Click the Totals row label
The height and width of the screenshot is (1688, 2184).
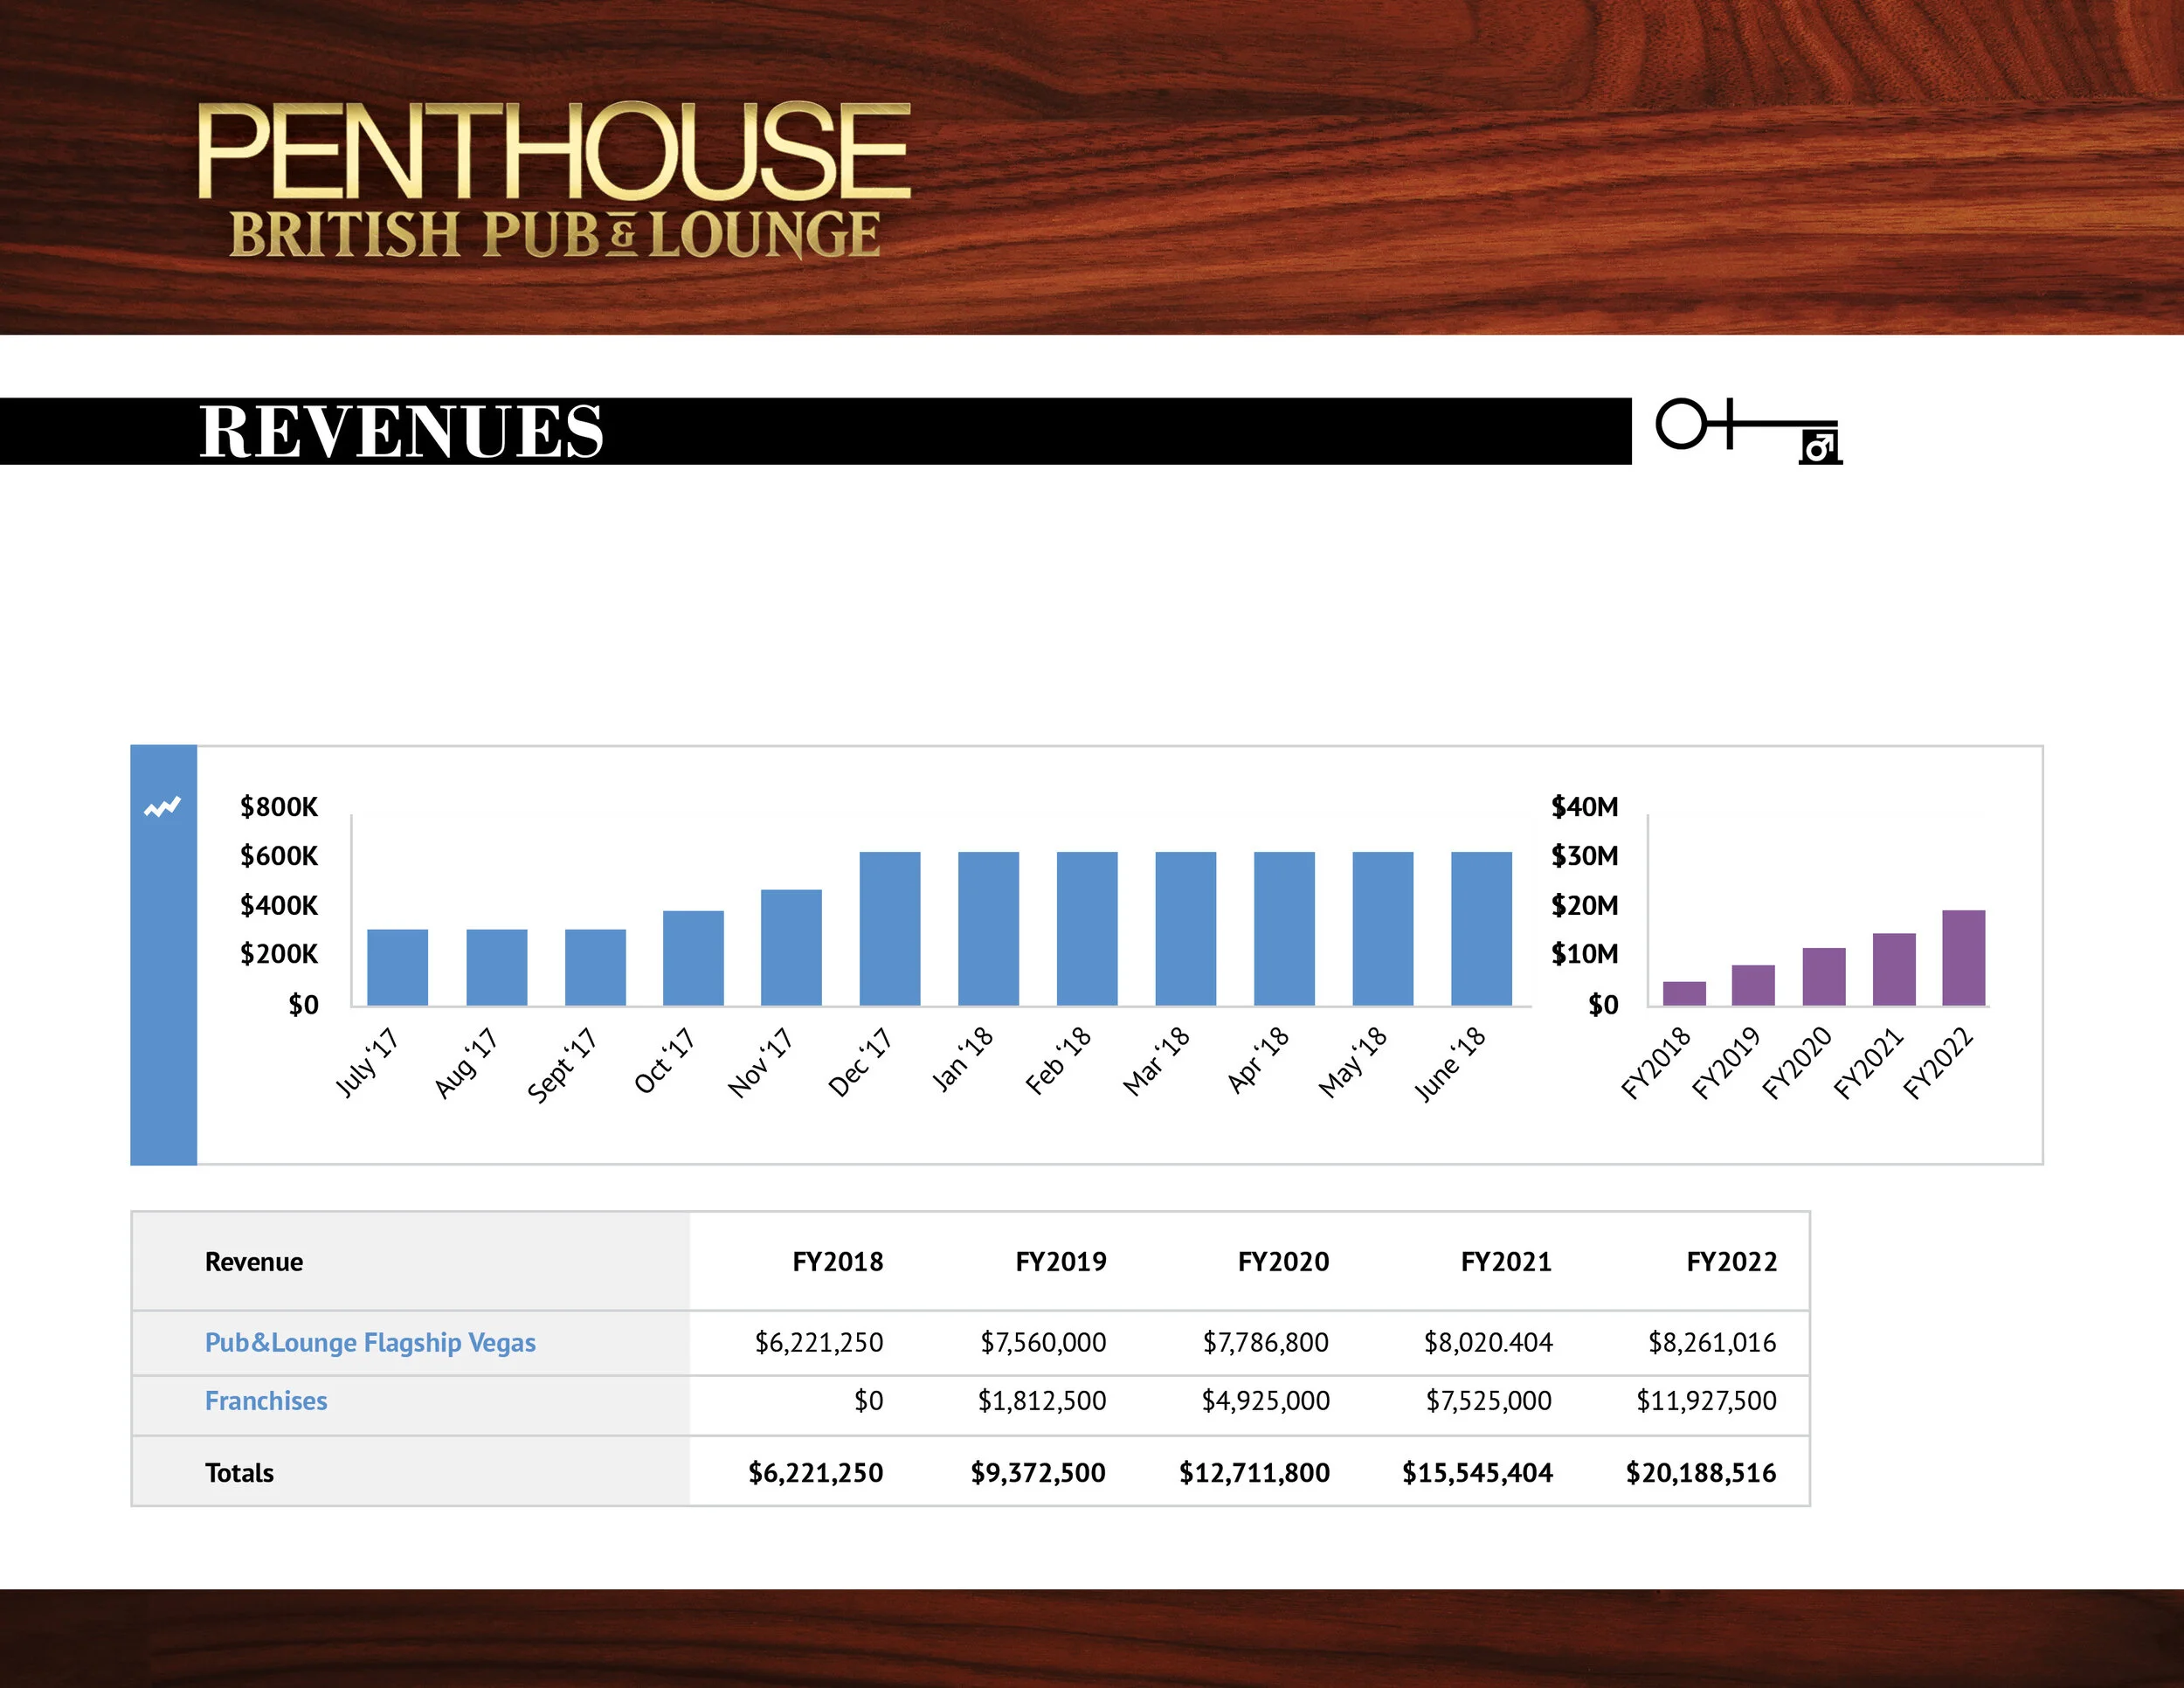[240, 1472]
